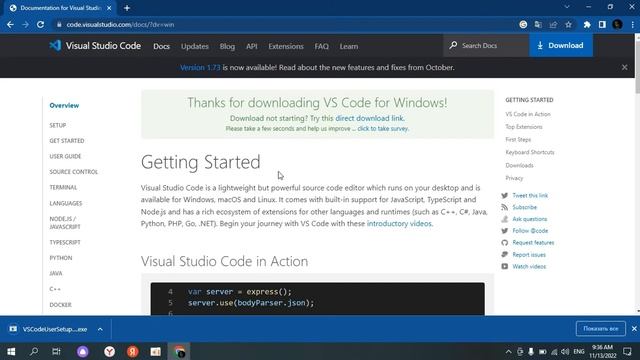Jump to Top Extensions section
Image resolution: width=640 pixels, height=360 pixels.
coord(524,127)
